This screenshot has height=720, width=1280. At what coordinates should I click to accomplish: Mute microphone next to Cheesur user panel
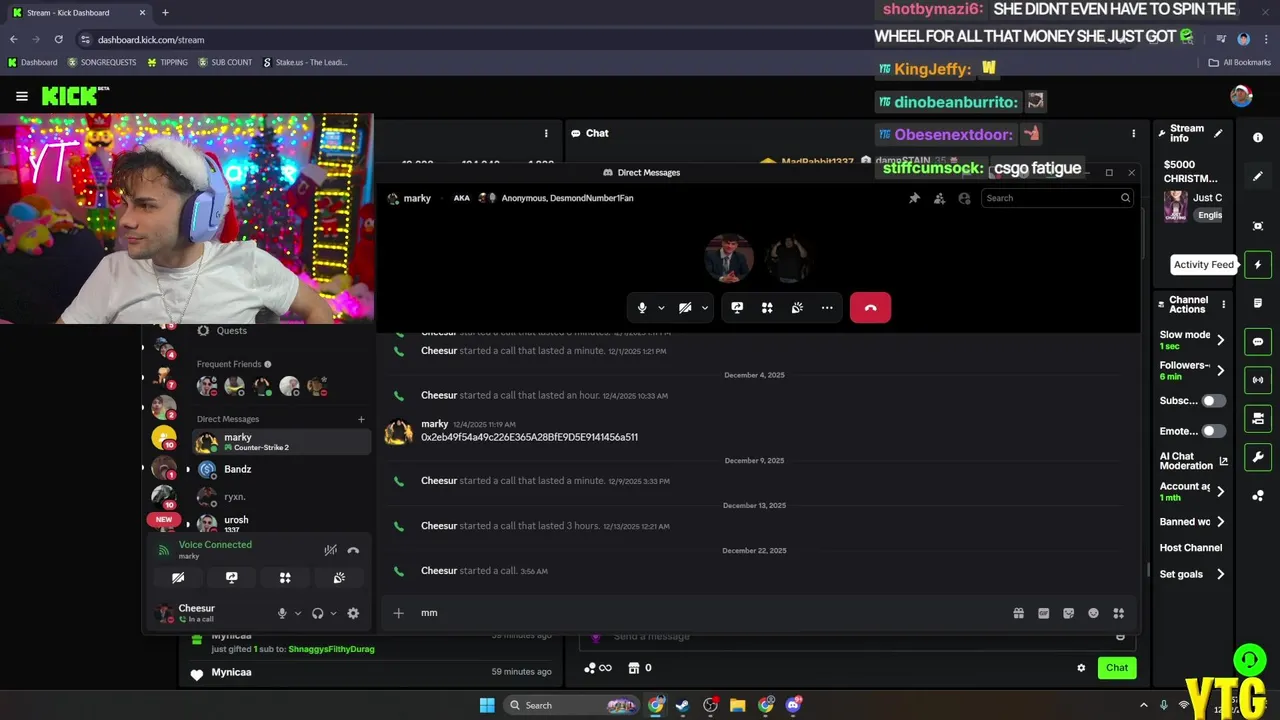click(x=282, y=613)
